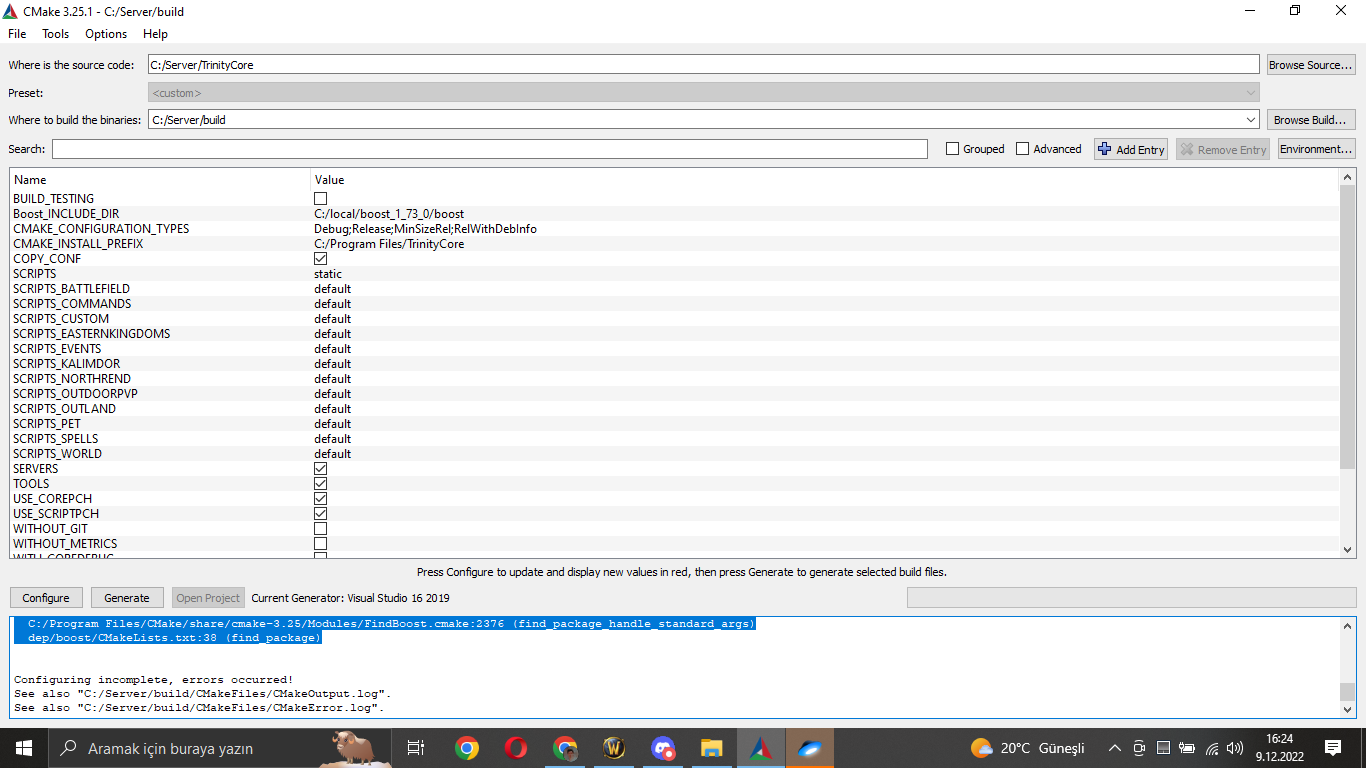This screenshot has height=768, width=1366.
Task: Open the Help menu
Action: coord(155,34)
